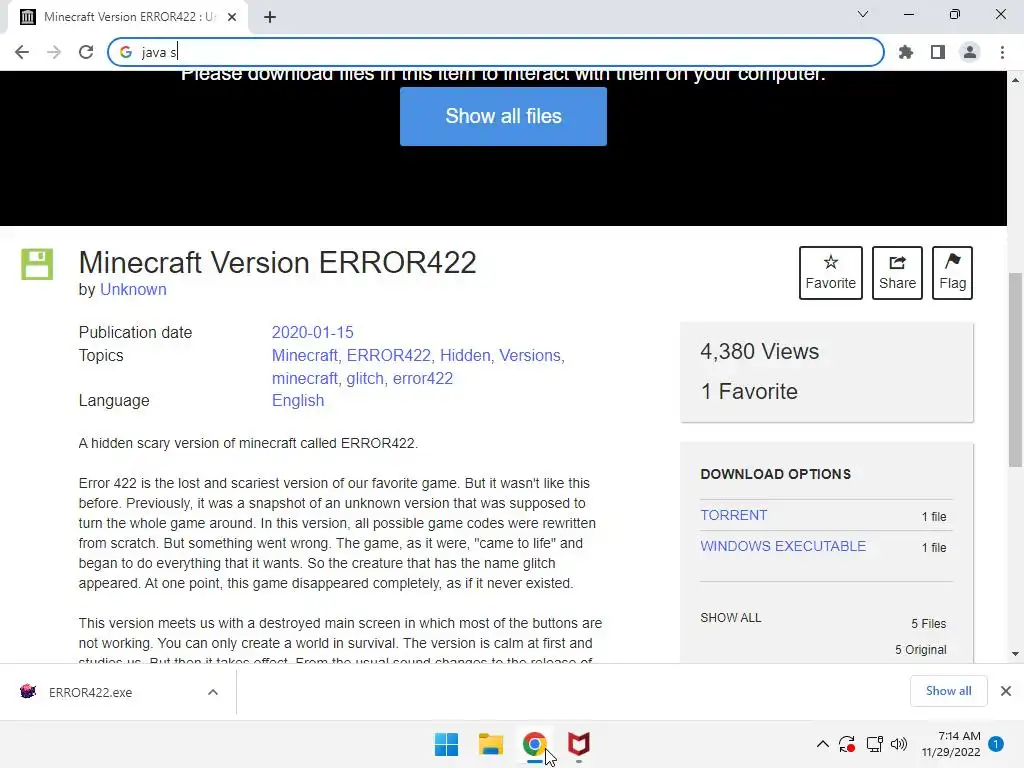Click the DOWNLOAD OPTIONS heading

coord(775,474)
